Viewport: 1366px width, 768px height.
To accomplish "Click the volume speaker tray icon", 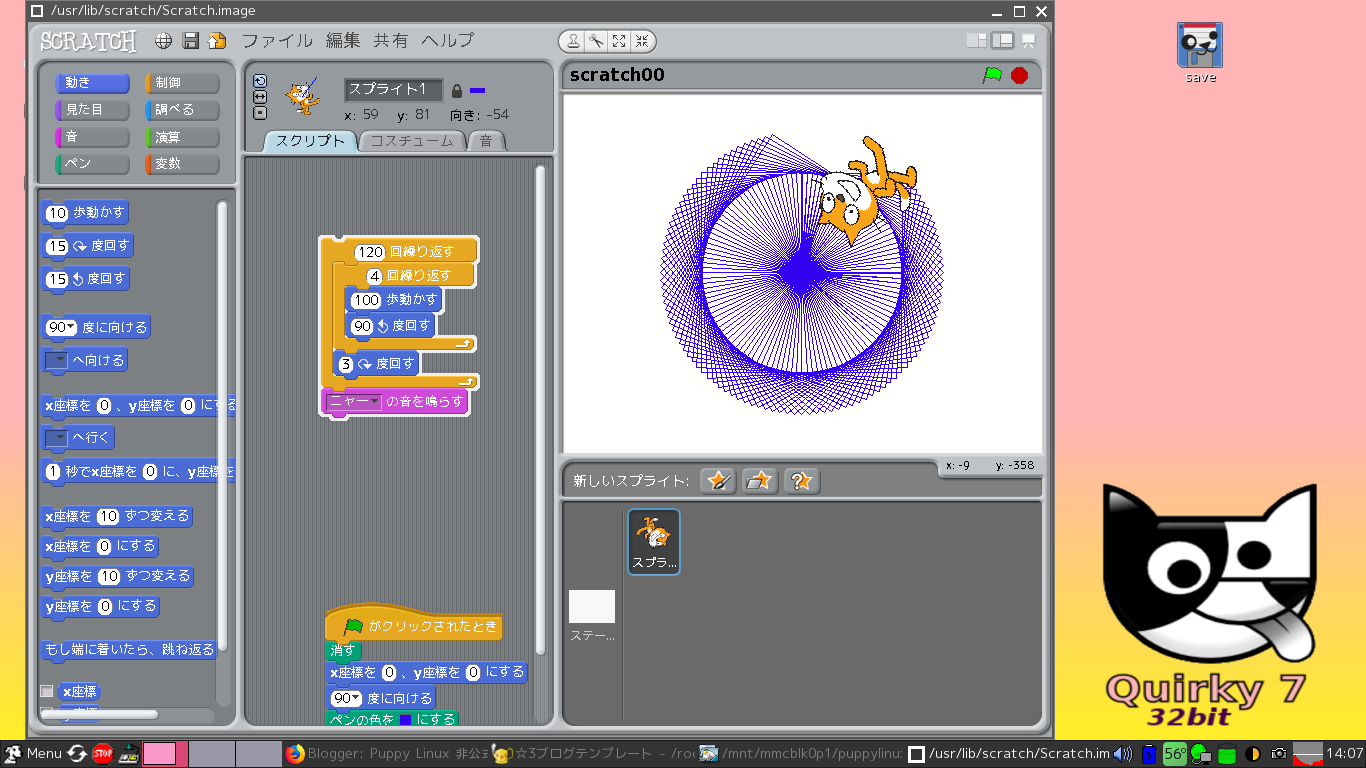I will (1123, 754).
